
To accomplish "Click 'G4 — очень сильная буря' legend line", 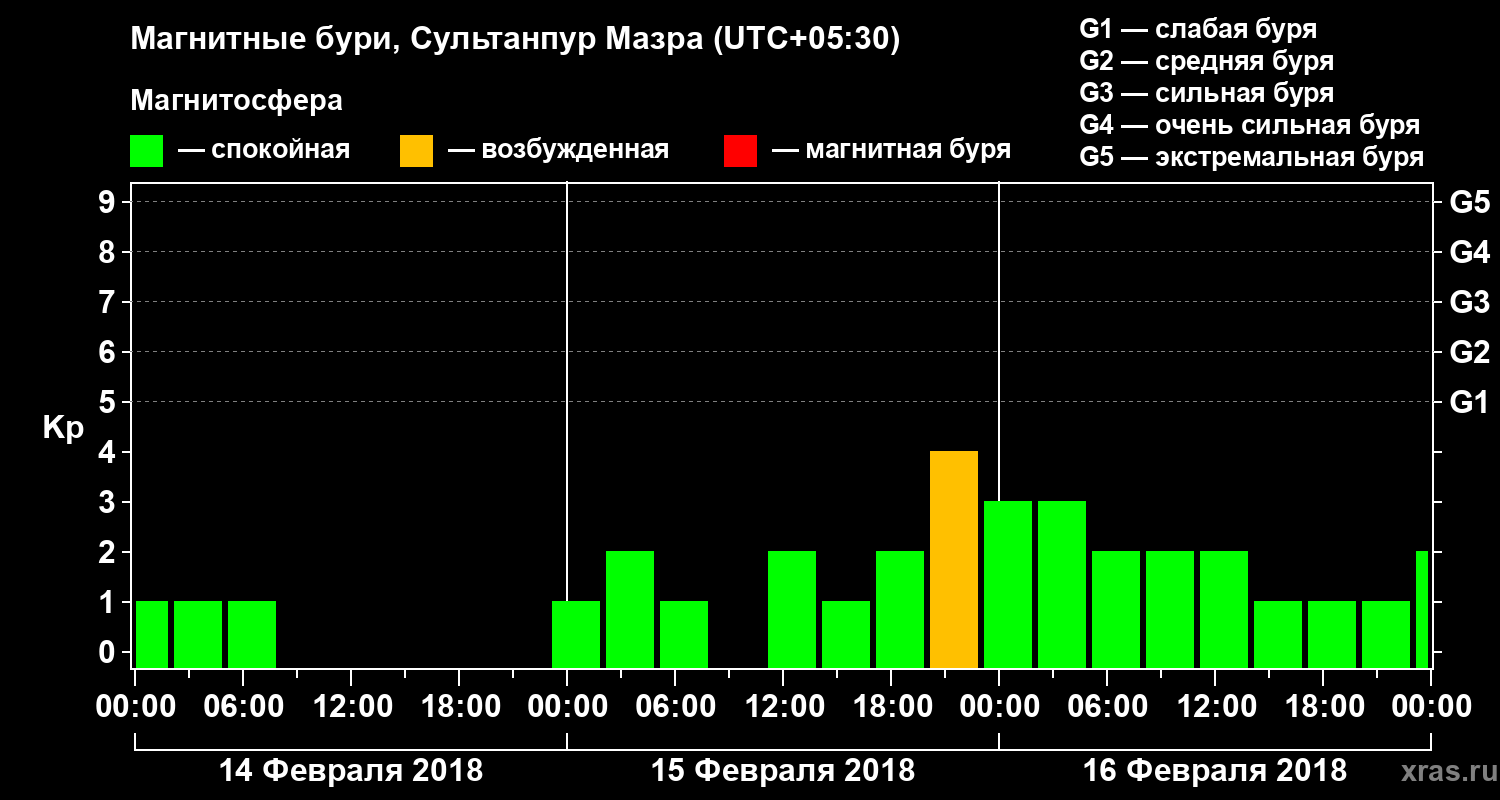I will point(1250,125).
